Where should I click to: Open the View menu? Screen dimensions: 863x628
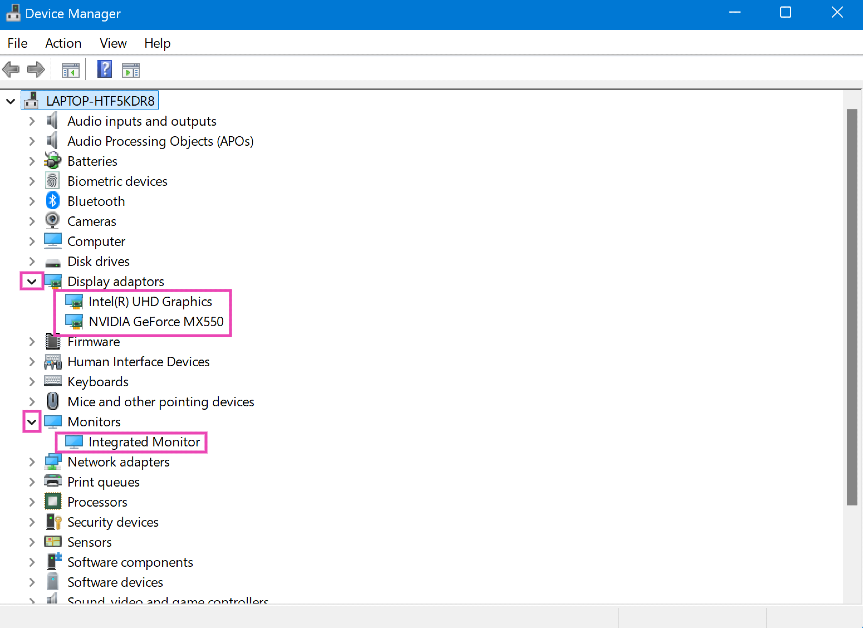113,43
